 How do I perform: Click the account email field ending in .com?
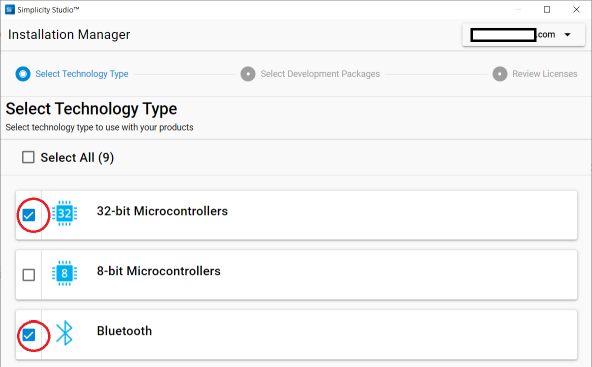(x=513, y=35)
